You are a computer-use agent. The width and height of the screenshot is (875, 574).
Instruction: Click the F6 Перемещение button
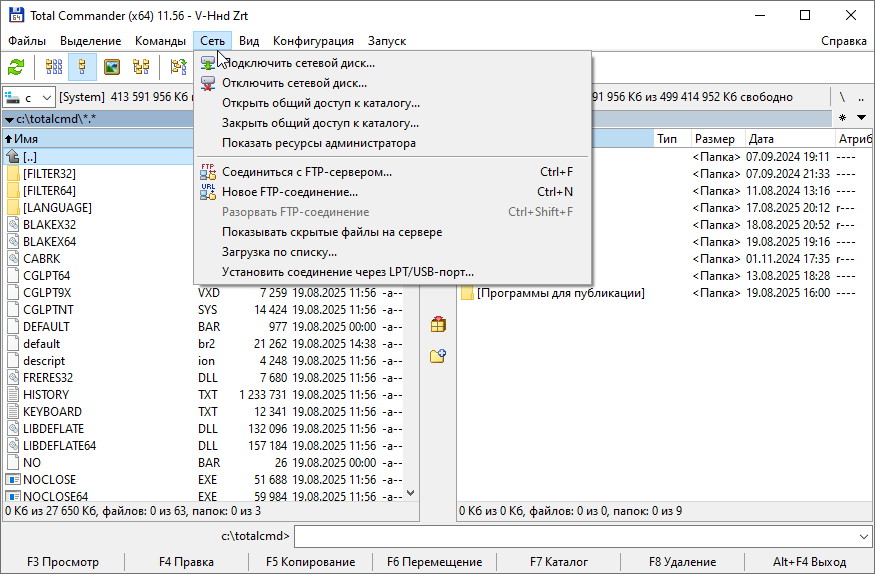coord(434,562)
